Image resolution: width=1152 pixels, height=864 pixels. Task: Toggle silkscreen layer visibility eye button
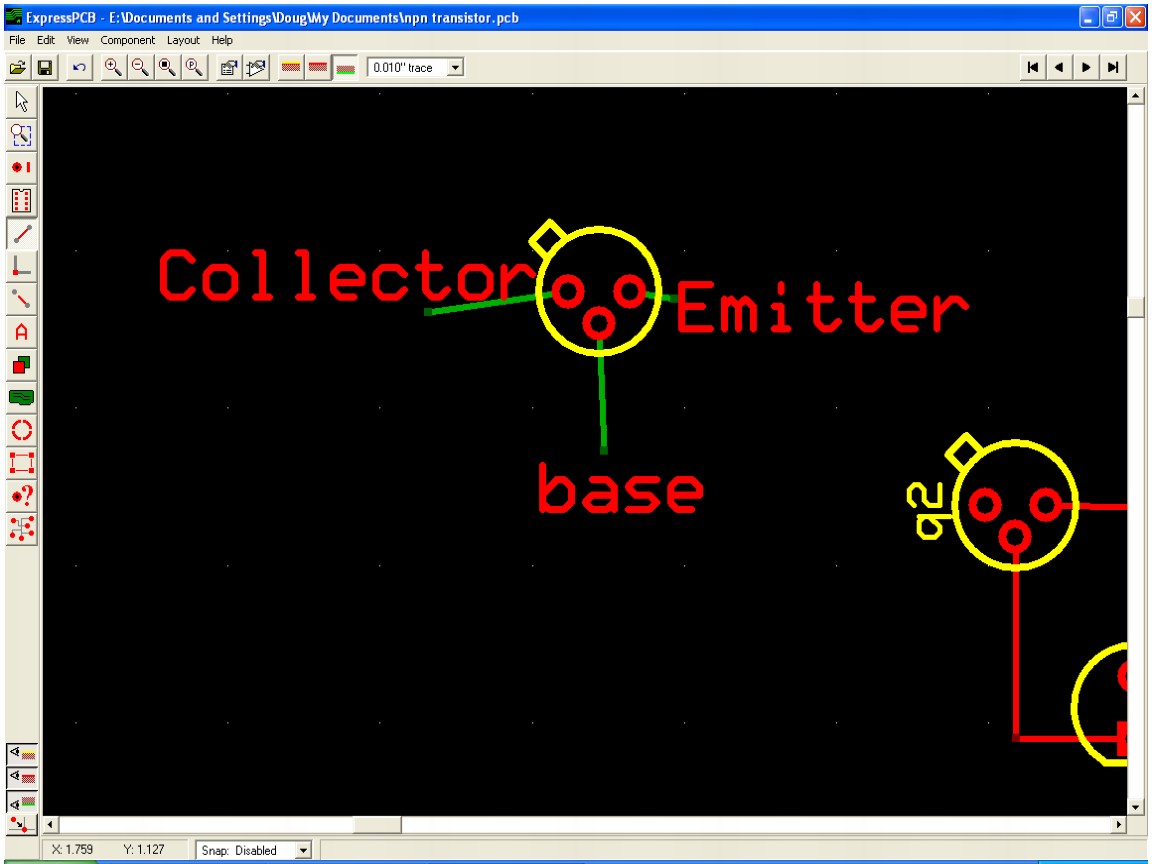coord(22,753)
